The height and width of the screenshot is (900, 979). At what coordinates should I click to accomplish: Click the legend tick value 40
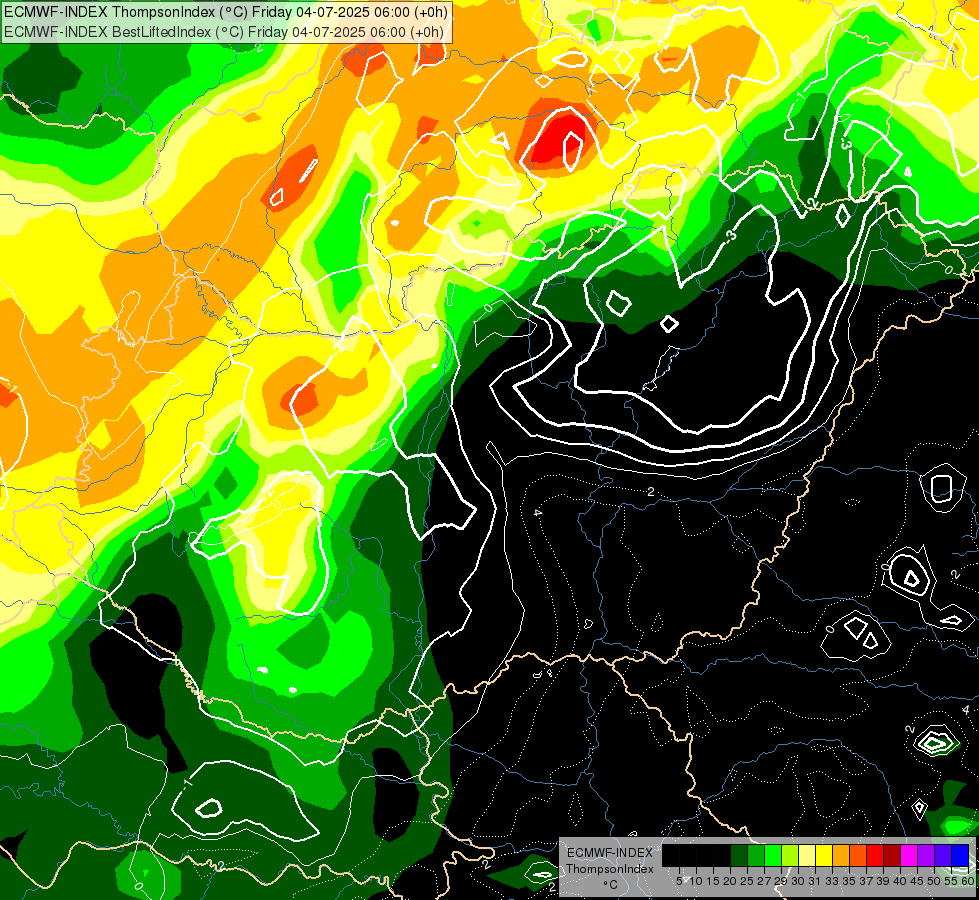(x=900, y=881)
